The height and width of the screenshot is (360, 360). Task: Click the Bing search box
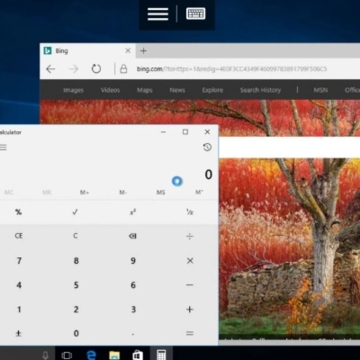(x=289, y=147)
